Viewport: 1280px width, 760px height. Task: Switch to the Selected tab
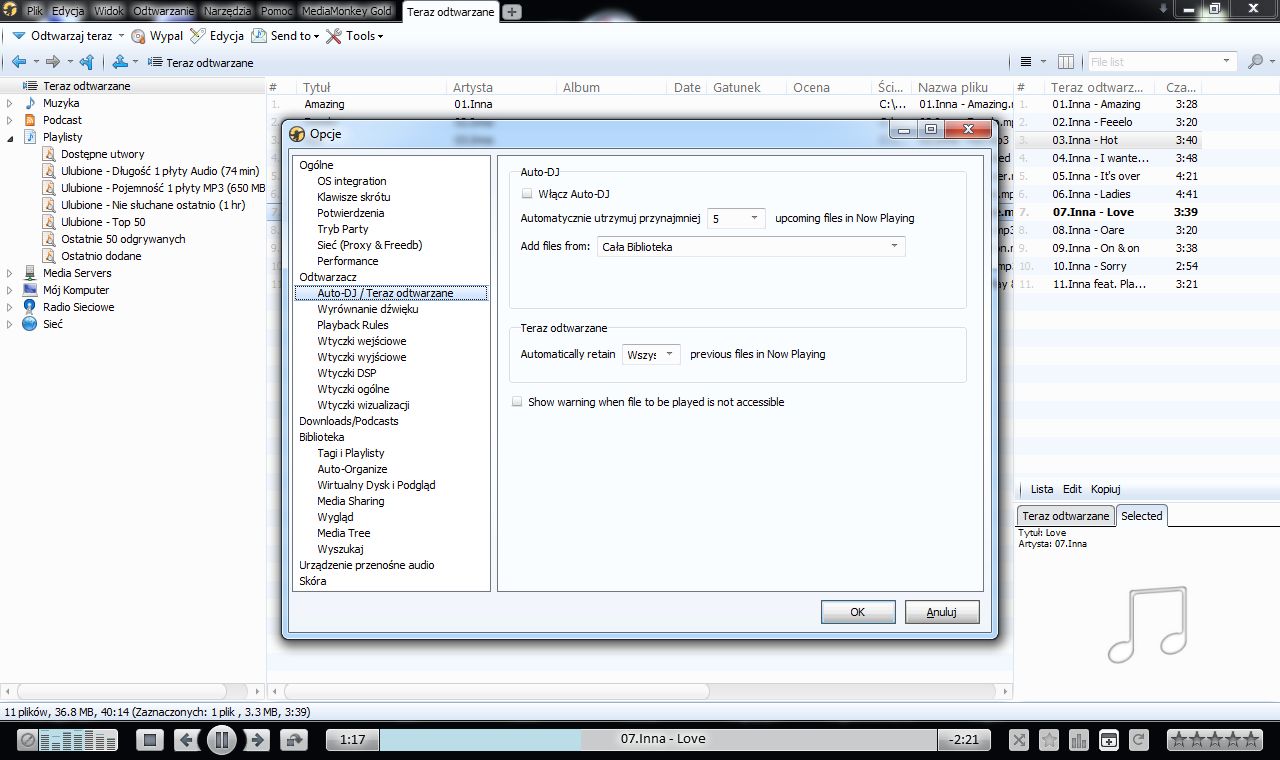1141,516
